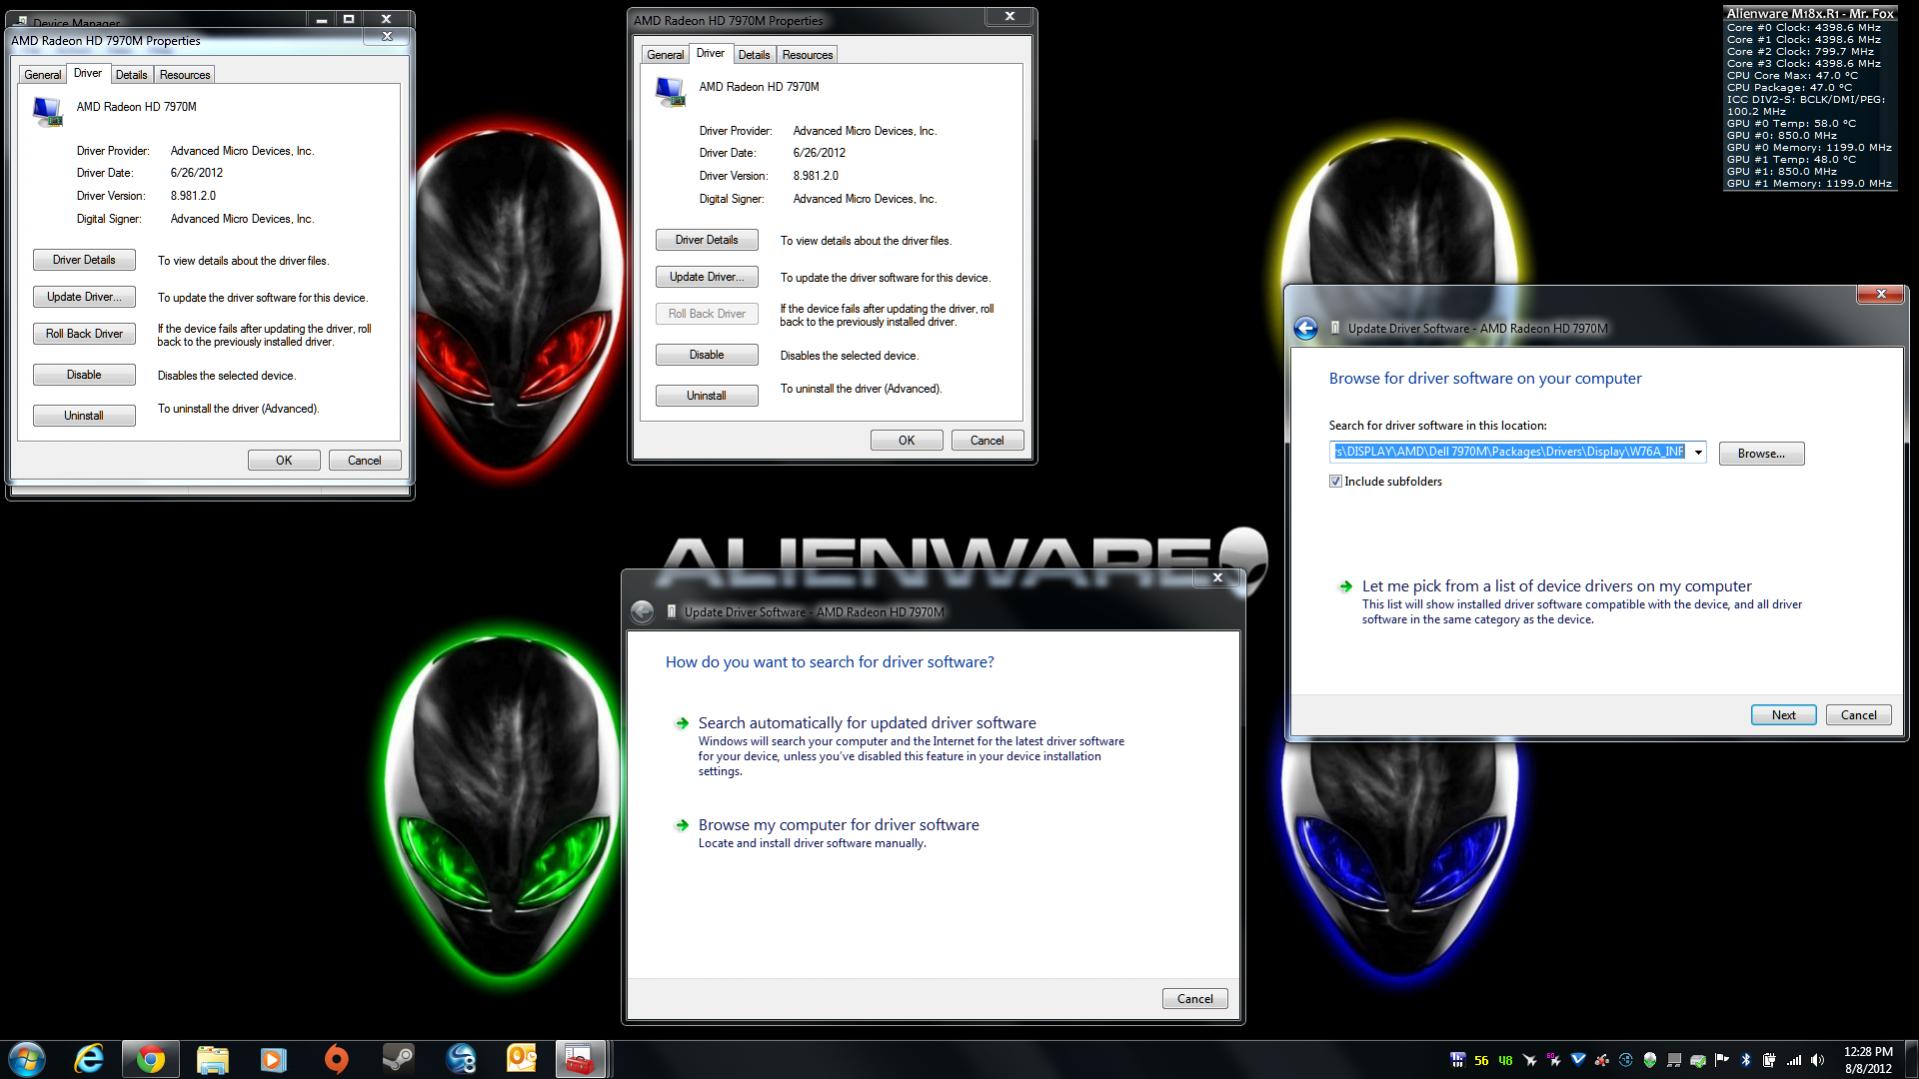
Task: Click the Browse button beside the driver path
Action: click(x=1761, y=454)
